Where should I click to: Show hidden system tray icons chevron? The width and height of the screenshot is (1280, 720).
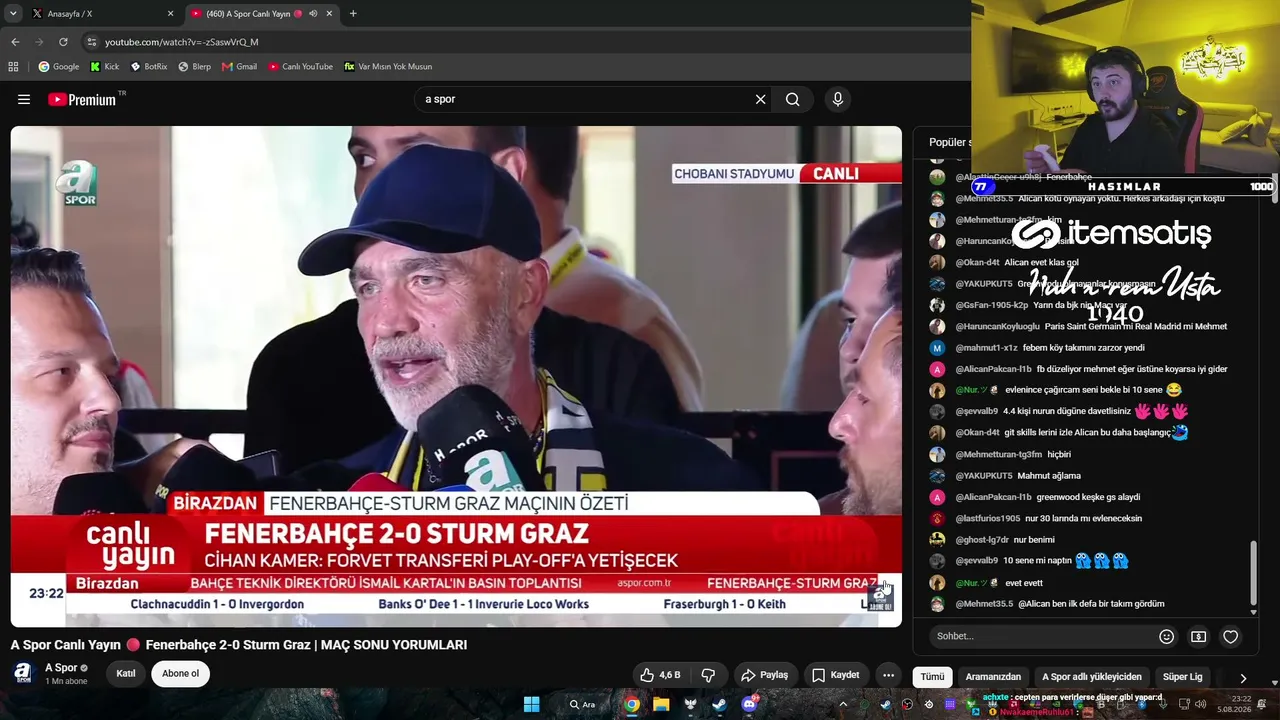[x=843, y=704]
